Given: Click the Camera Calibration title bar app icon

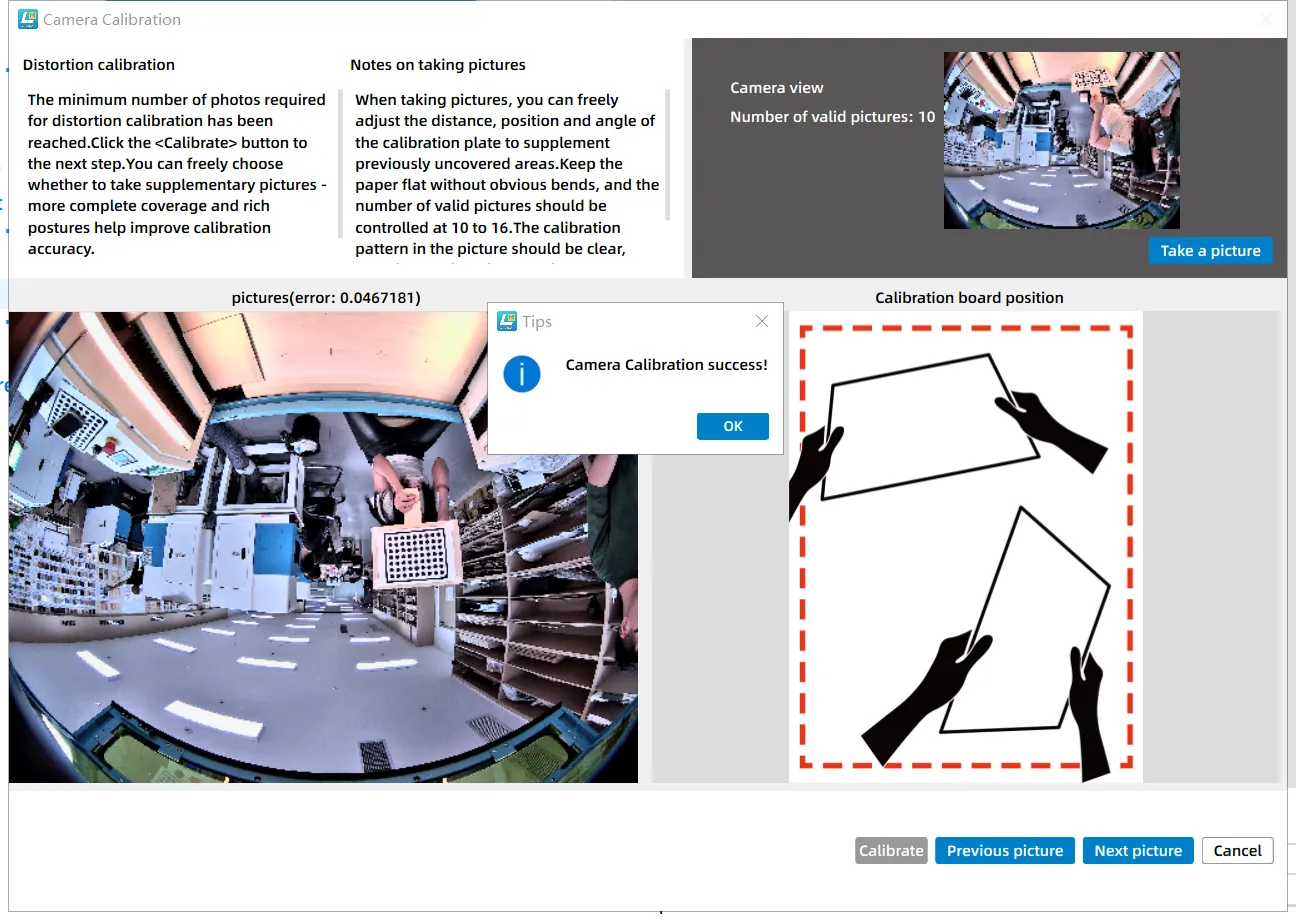Looking at the screenshot, I should (28, 19).
